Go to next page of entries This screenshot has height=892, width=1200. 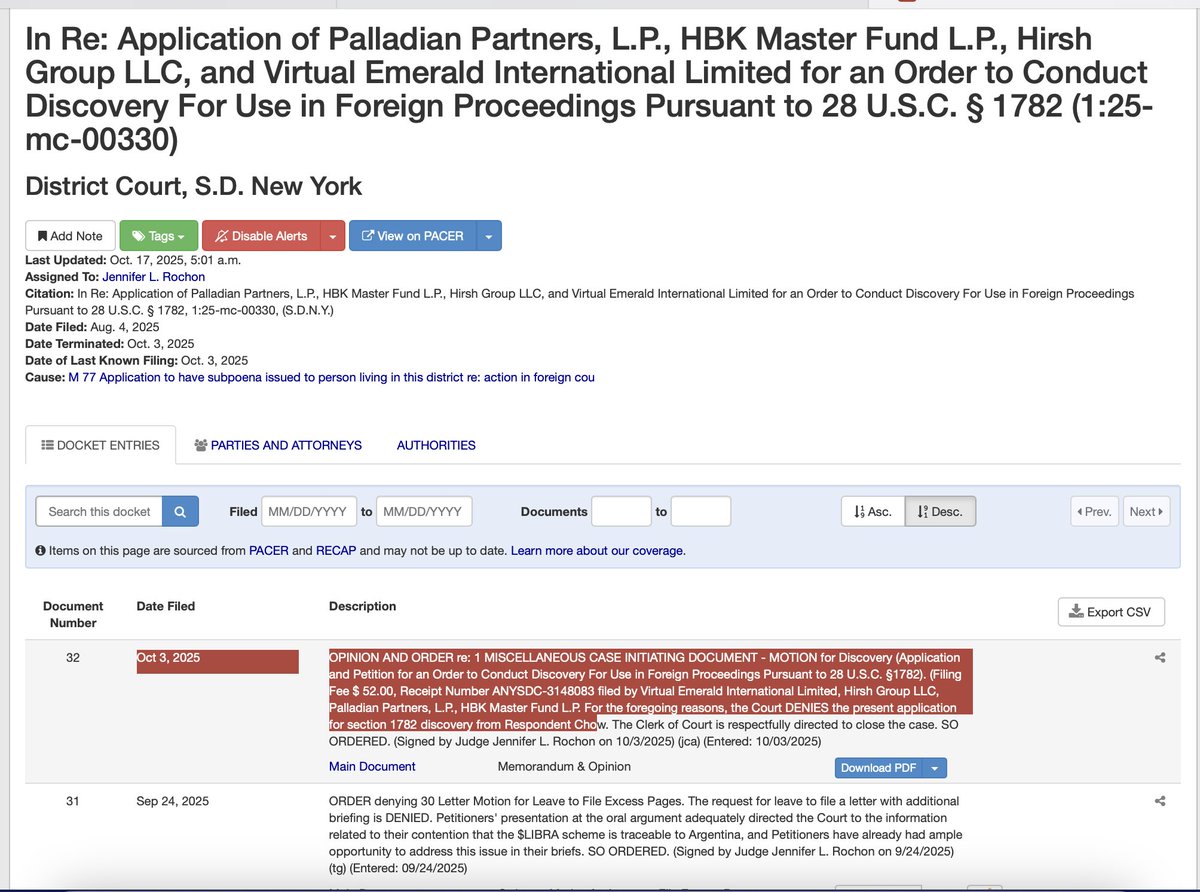[1145, 511]
